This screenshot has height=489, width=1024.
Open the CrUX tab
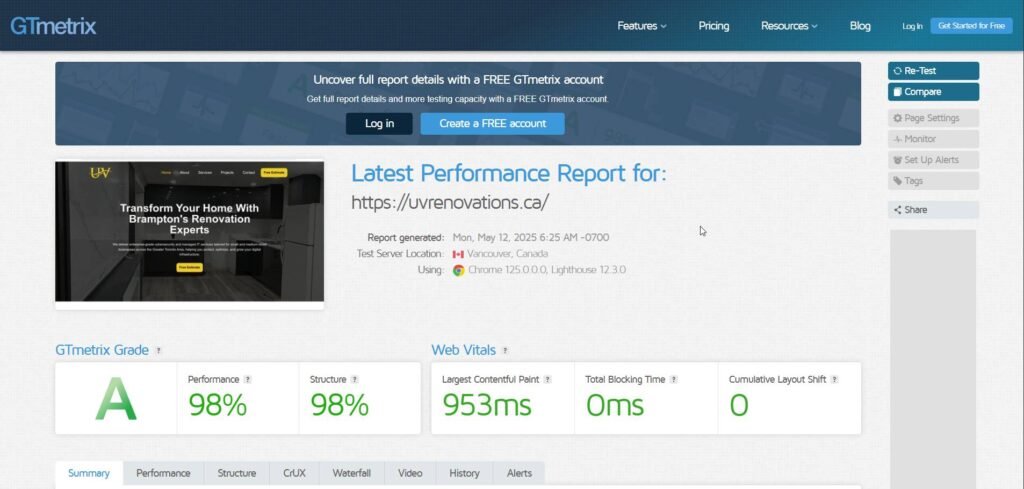pos(294,473)
